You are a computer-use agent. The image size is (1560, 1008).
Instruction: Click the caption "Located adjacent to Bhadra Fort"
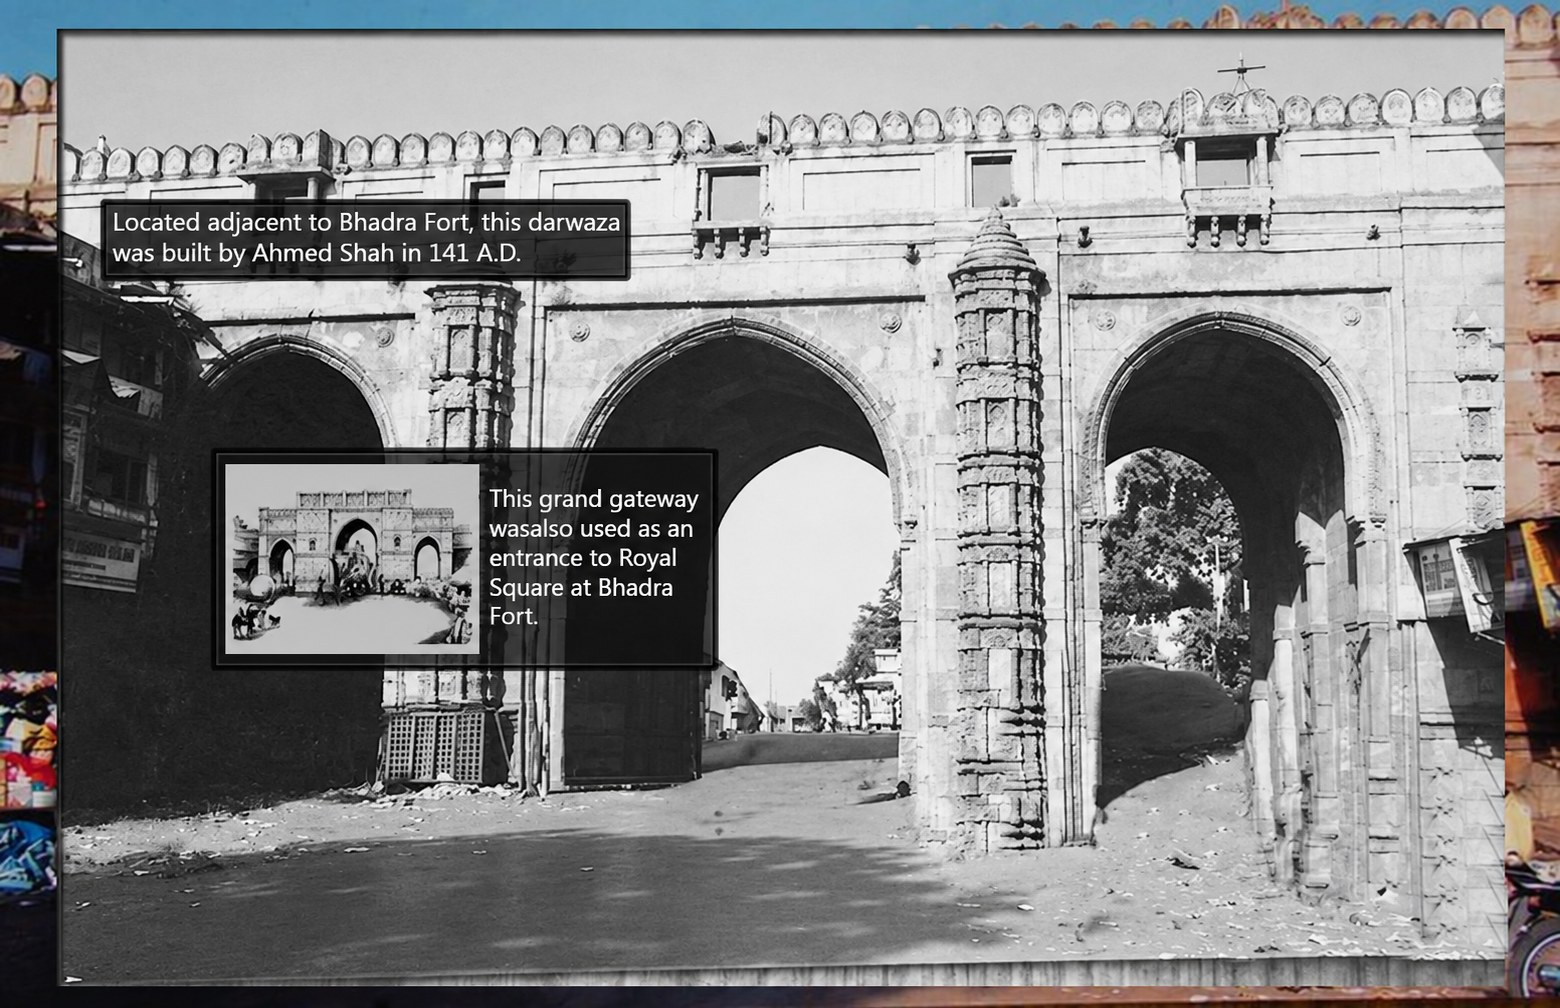click(x=290, y=222)
